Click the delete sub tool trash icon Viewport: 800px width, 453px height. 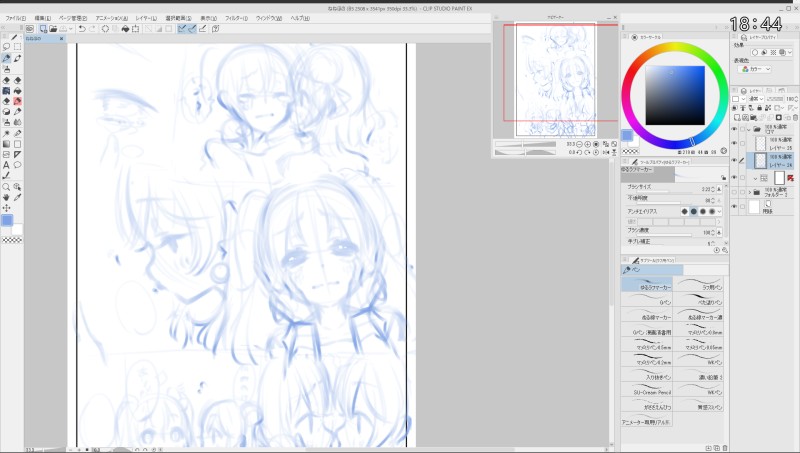(x=725, y=448)
